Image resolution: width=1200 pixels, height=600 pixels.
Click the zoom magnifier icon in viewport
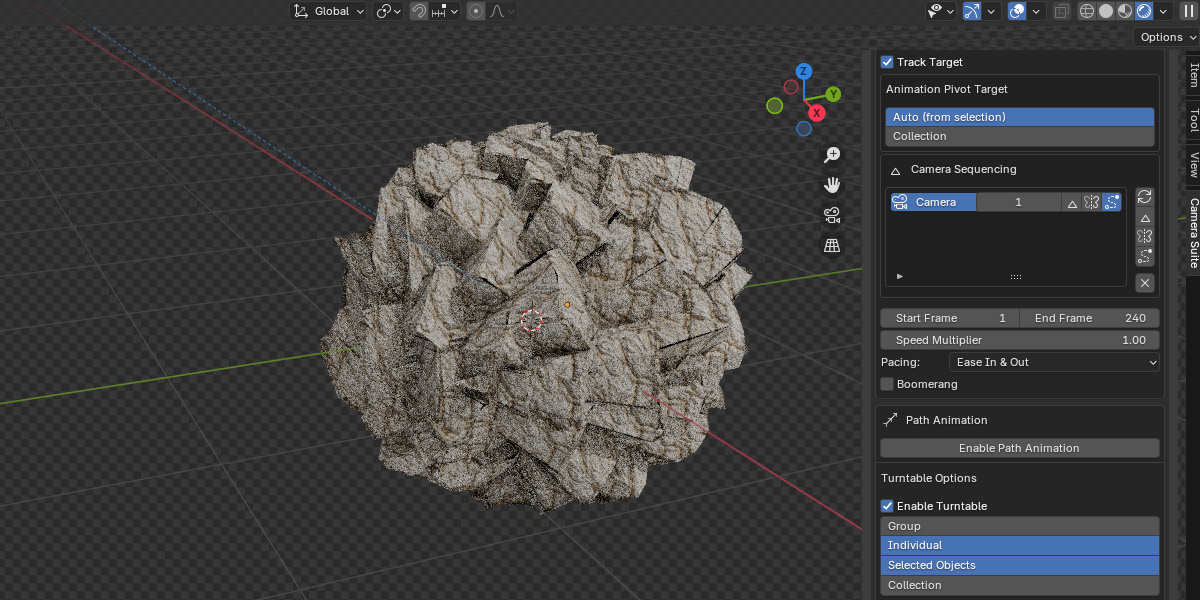(x=832, y=155)
